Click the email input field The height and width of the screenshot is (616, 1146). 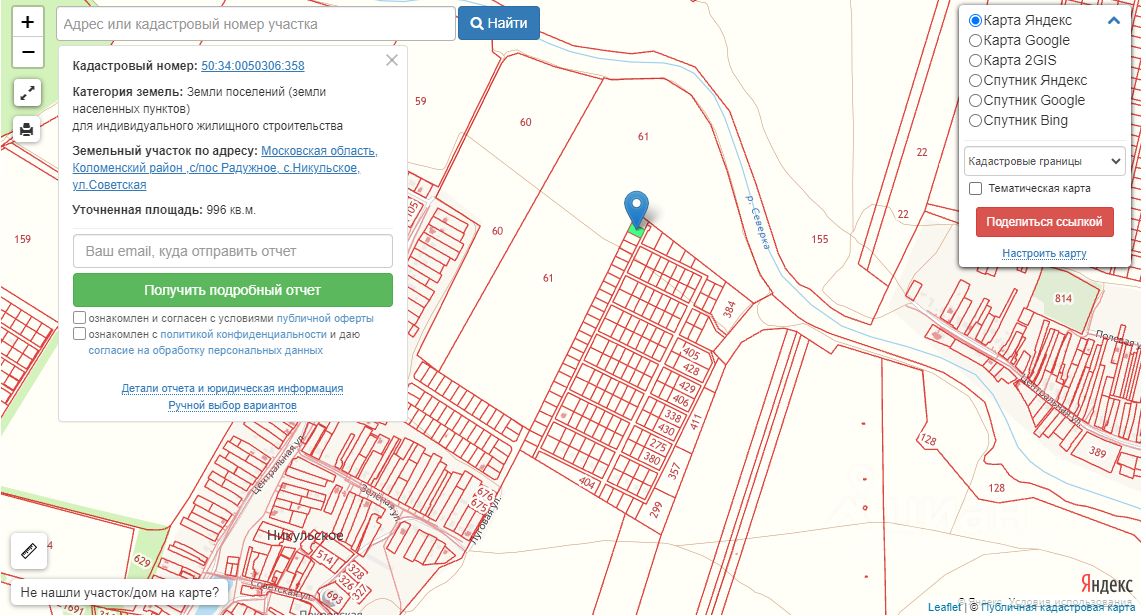232,251
